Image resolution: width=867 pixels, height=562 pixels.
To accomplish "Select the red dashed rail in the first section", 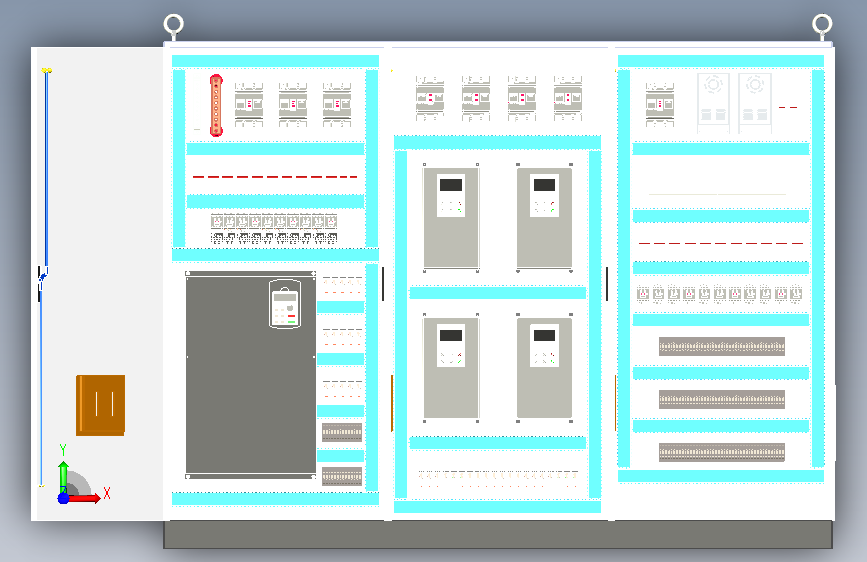I will click(275, 177).
